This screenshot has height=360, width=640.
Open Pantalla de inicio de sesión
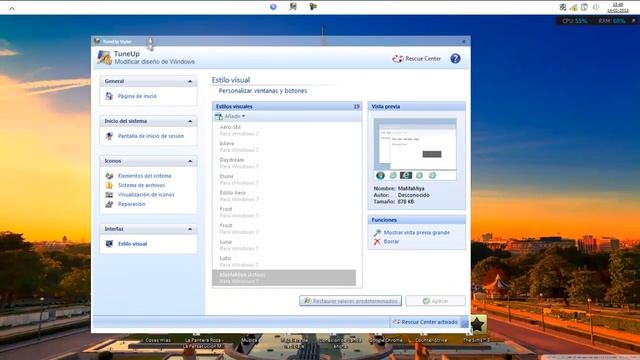tap(151, 136)
